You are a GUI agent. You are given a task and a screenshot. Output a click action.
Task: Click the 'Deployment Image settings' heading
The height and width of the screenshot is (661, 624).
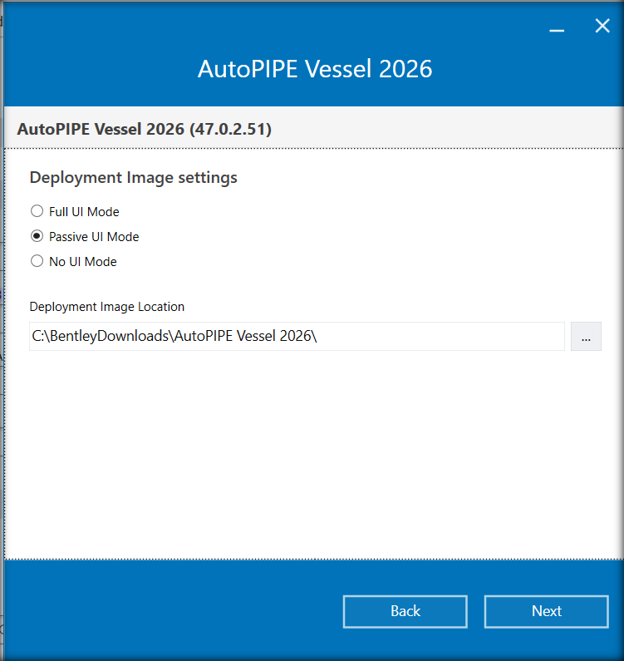133,177
